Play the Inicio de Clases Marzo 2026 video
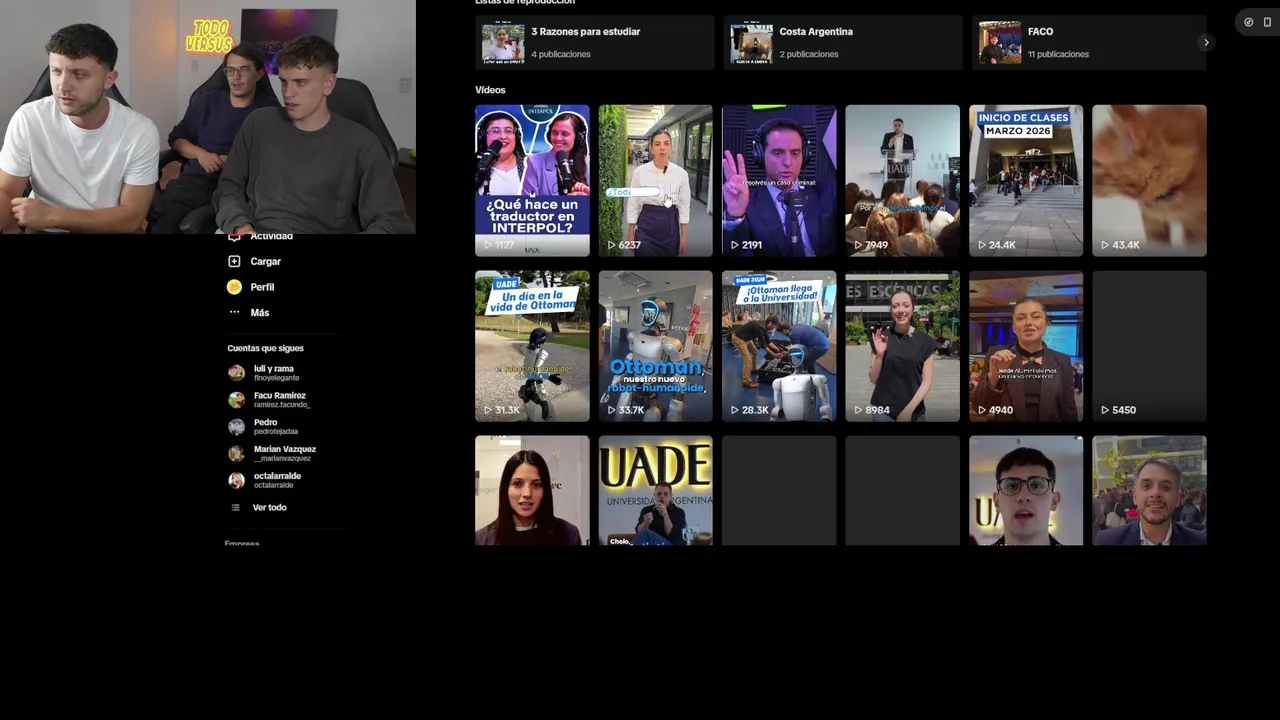 pos(1026,181)
